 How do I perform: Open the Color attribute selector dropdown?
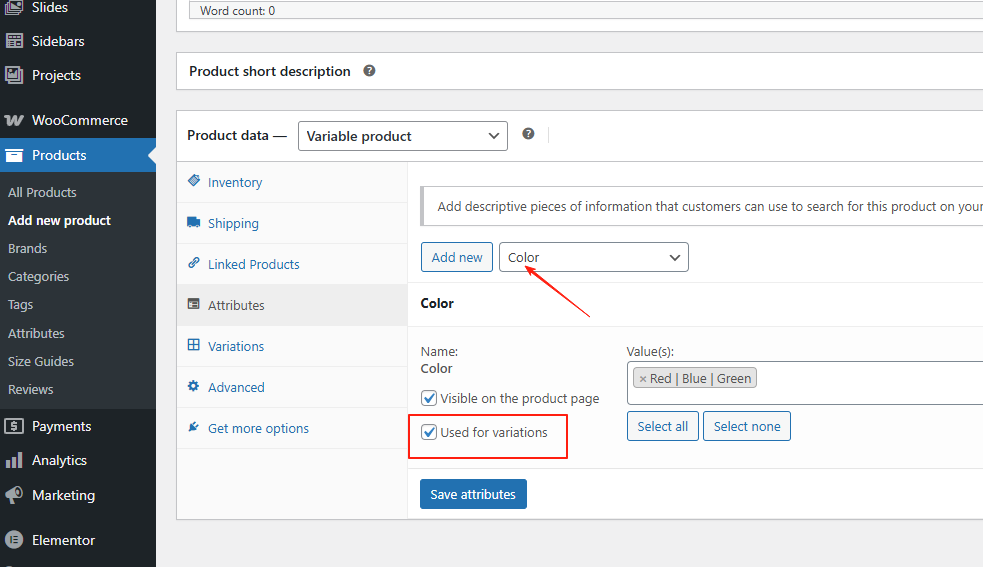[594, 257]
